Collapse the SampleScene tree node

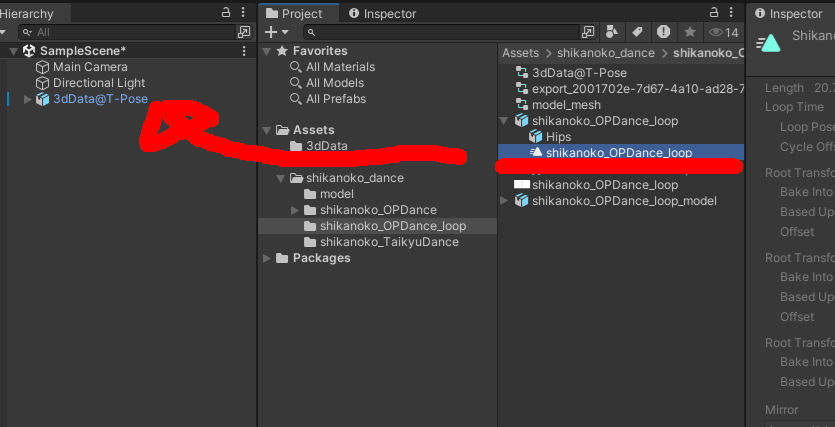point(13,51)
